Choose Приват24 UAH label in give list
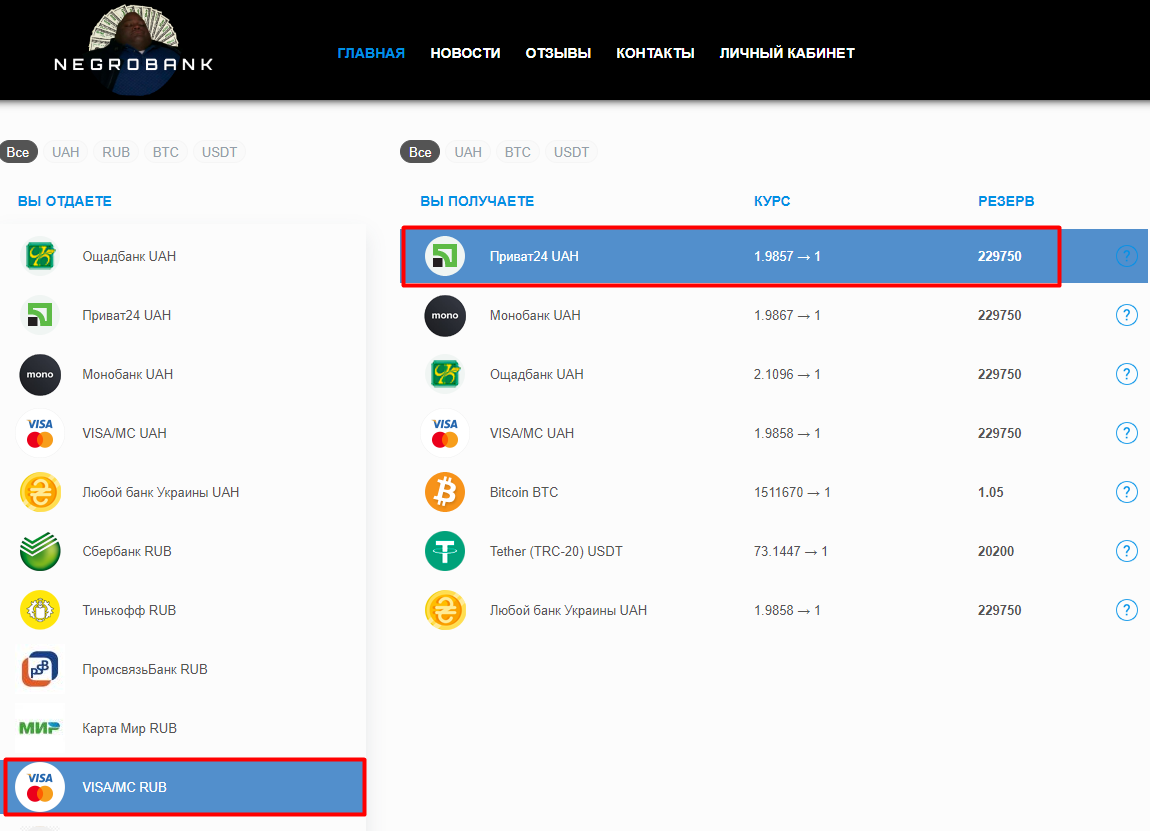1150x831 pixels. 126,315
